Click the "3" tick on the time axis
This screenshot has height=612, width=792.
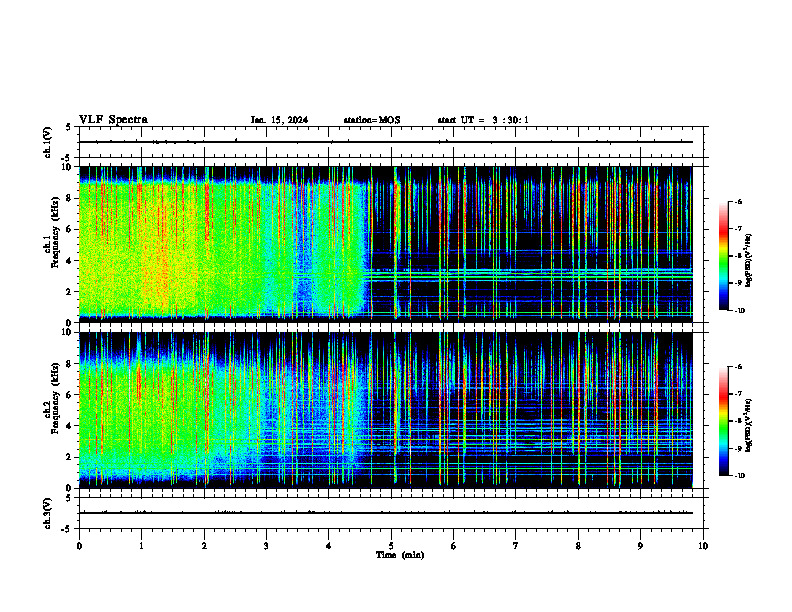coord(266,546)
